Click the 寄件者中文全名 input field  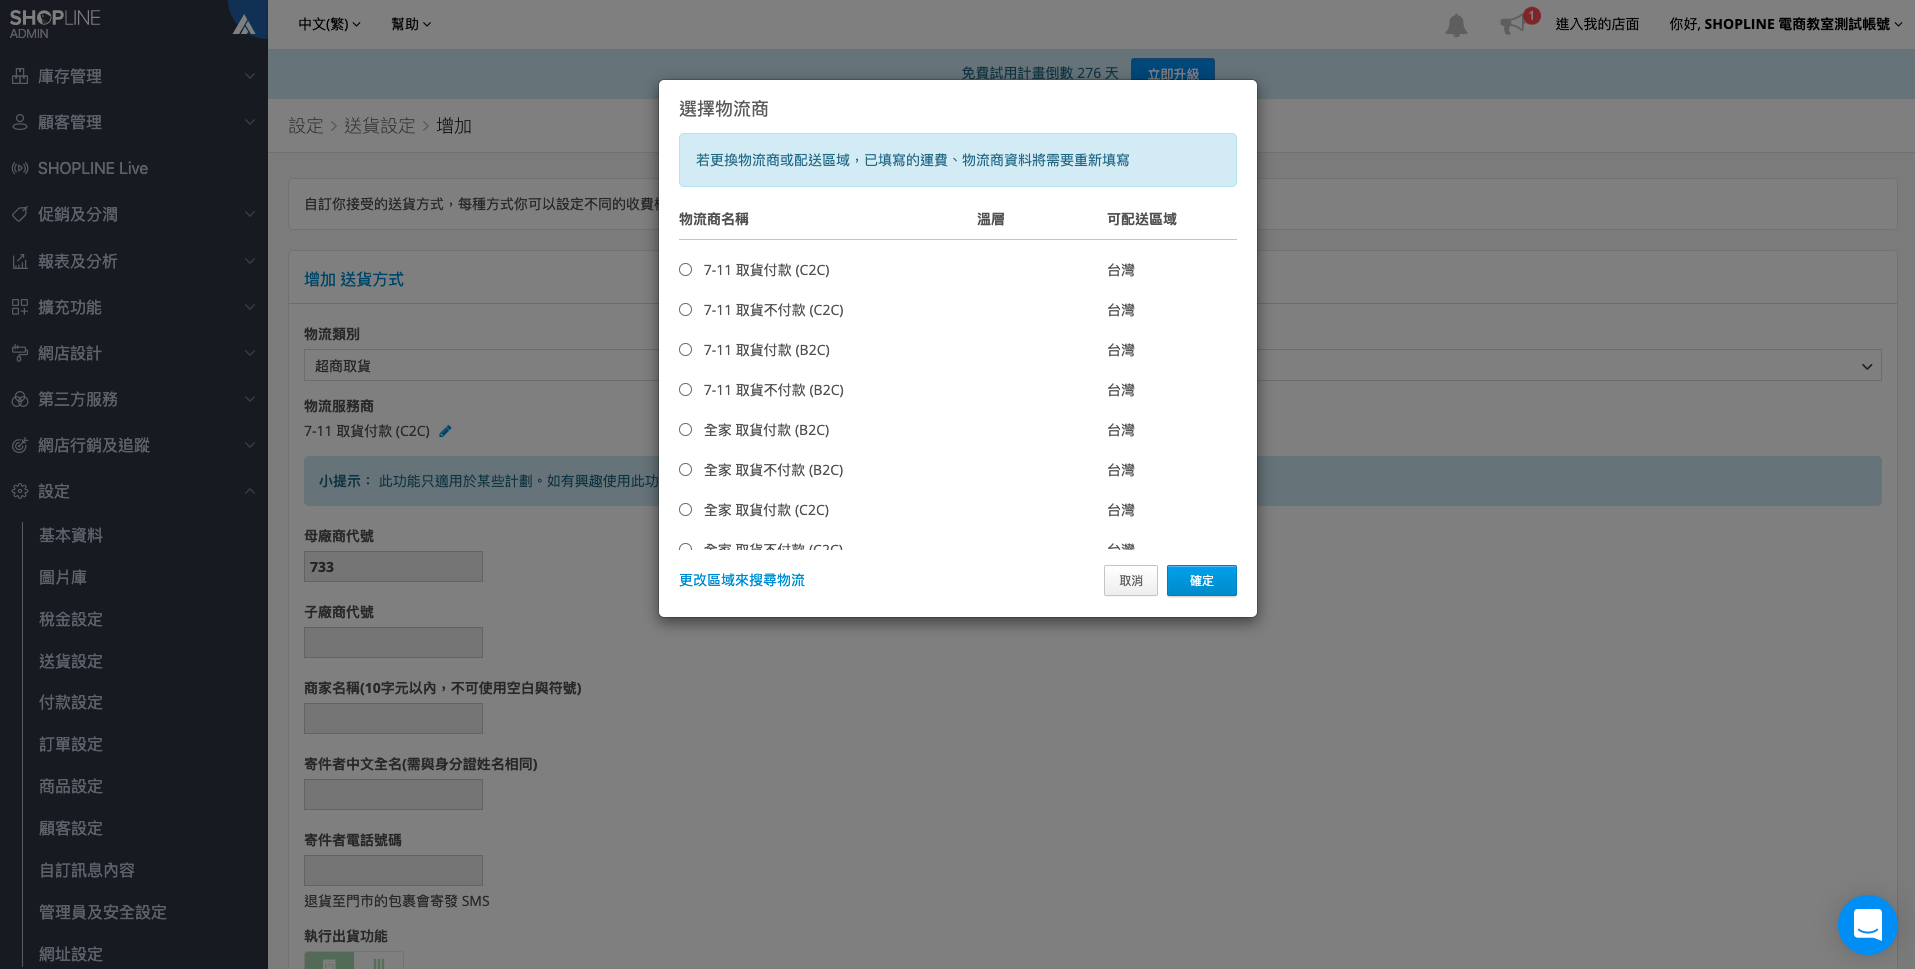tap(393, 795)
